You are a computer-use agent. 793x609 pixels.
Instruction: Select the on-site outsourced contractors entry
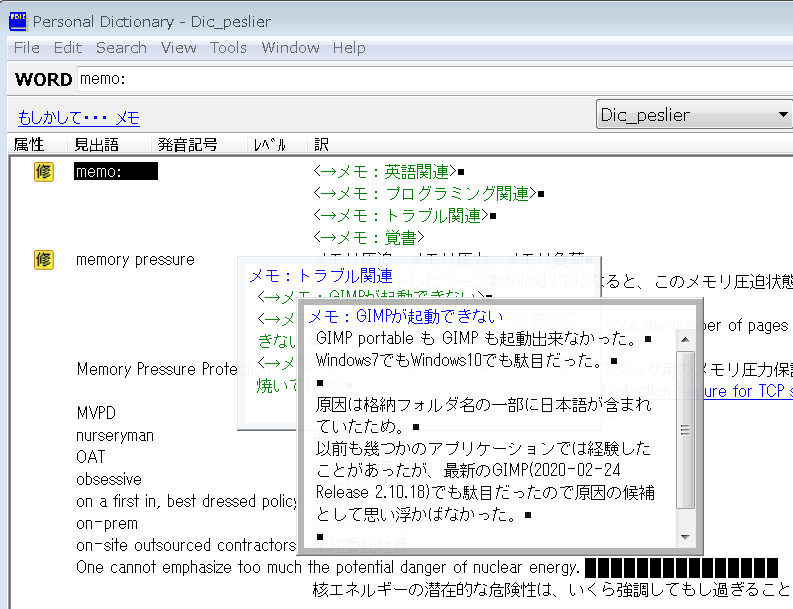point(186,545)
